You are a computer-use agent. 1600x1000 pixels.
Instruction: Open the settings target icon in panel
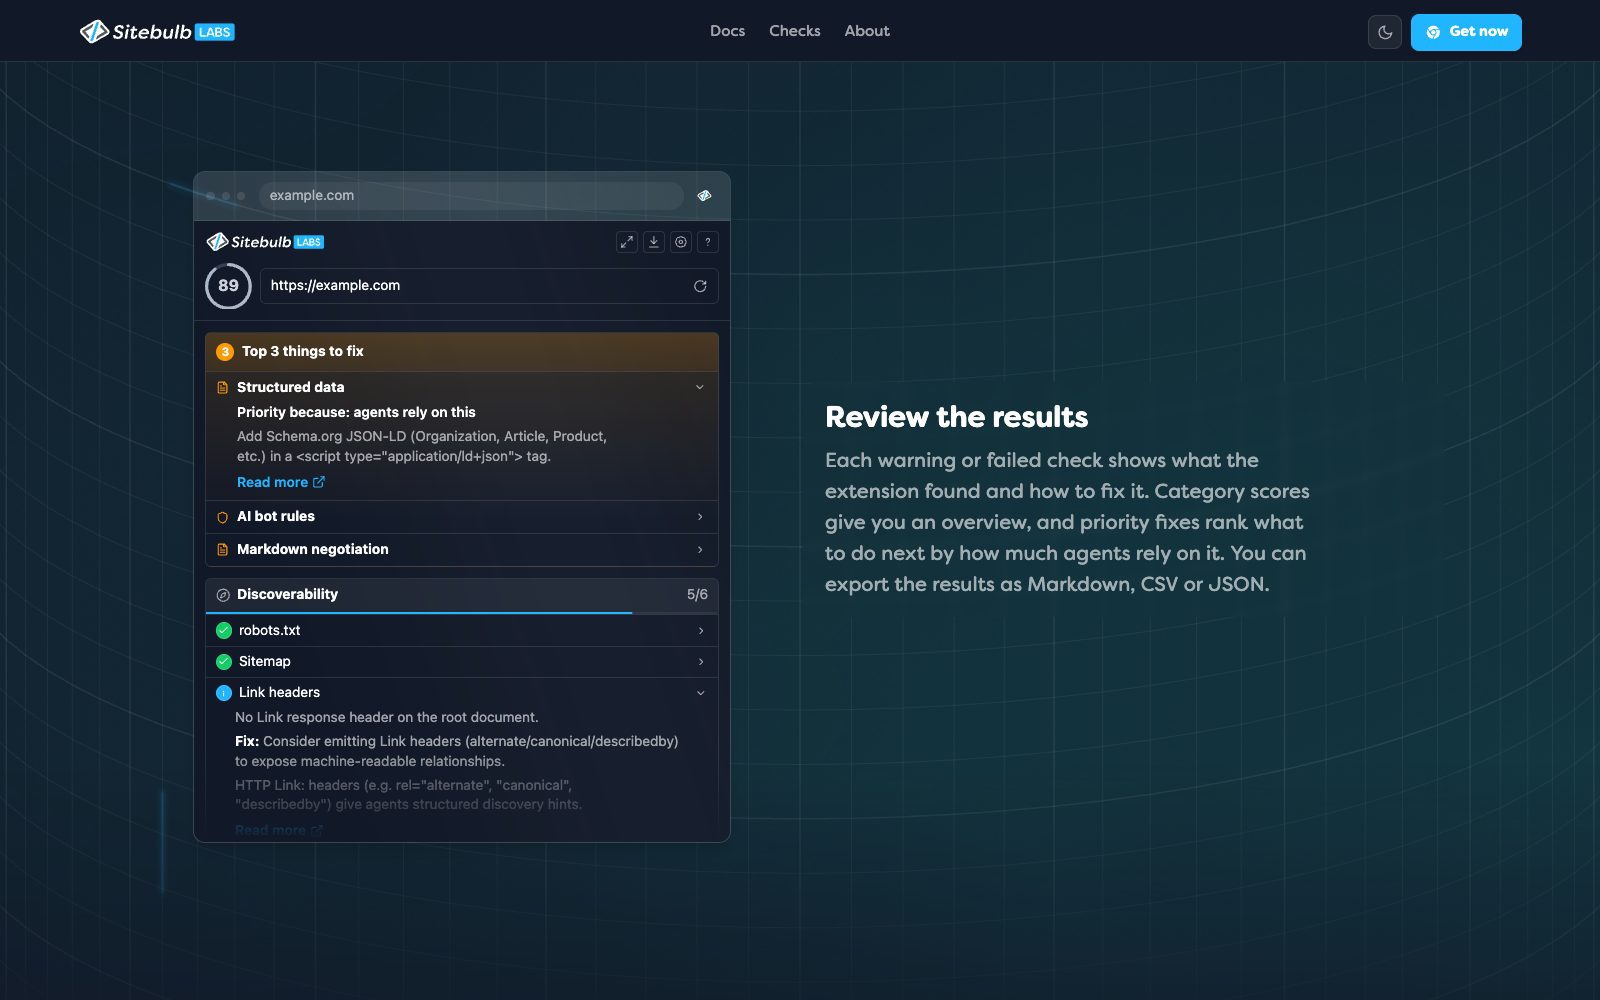(x=681, y=242)
